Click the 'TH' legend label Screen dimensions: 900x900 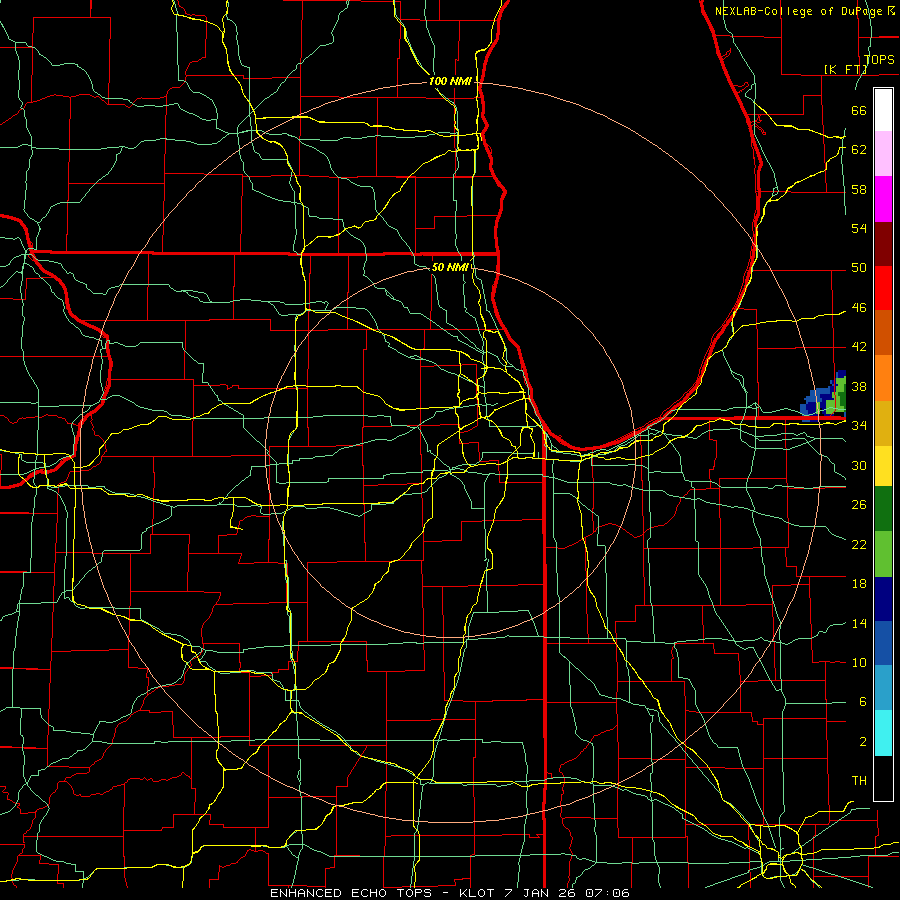pyautogui.click(x=859, y=780)
